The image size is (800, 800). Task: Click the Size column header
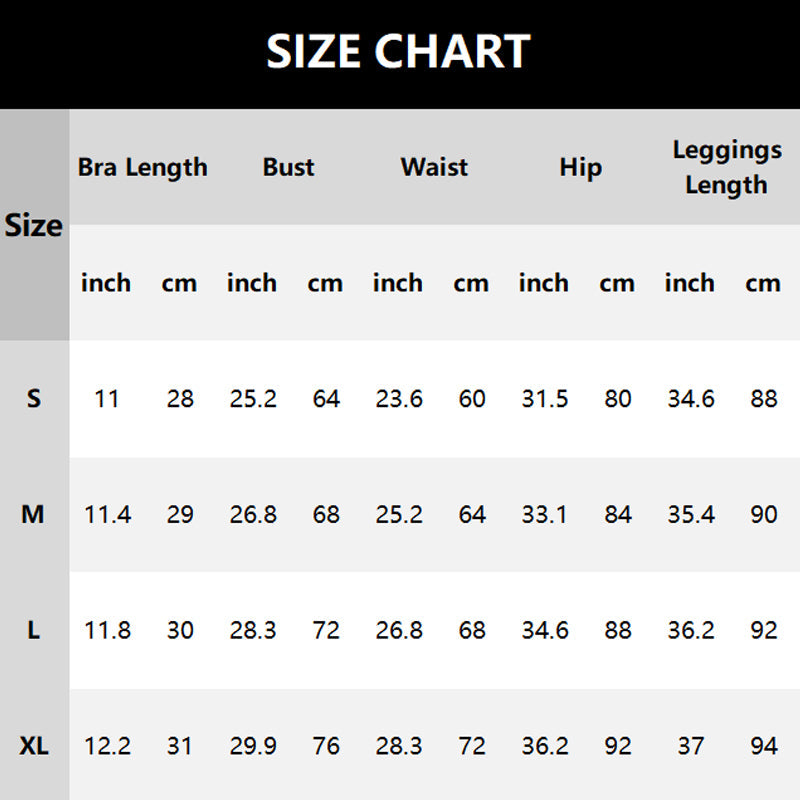(x=34, y=226)
